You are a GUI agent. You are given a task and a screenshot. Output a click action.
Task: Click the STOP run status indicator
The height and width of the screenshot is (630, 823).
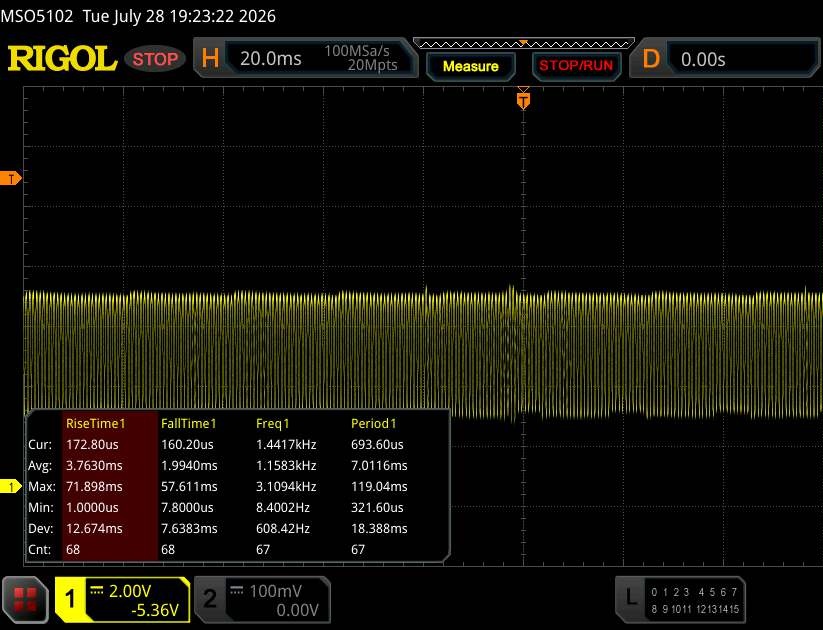point(155,59)
